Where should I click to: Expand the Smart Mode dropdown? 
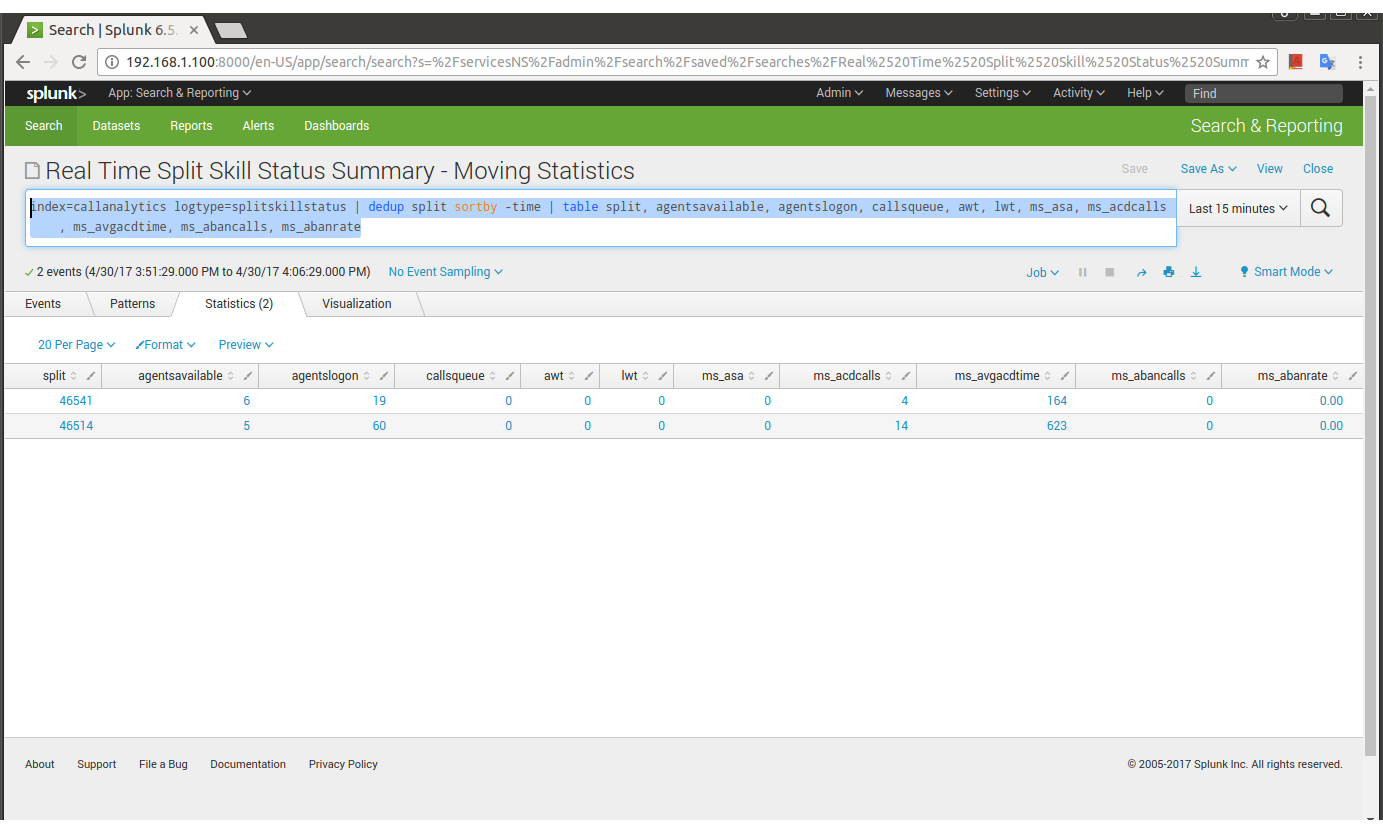coord(1286,272)
